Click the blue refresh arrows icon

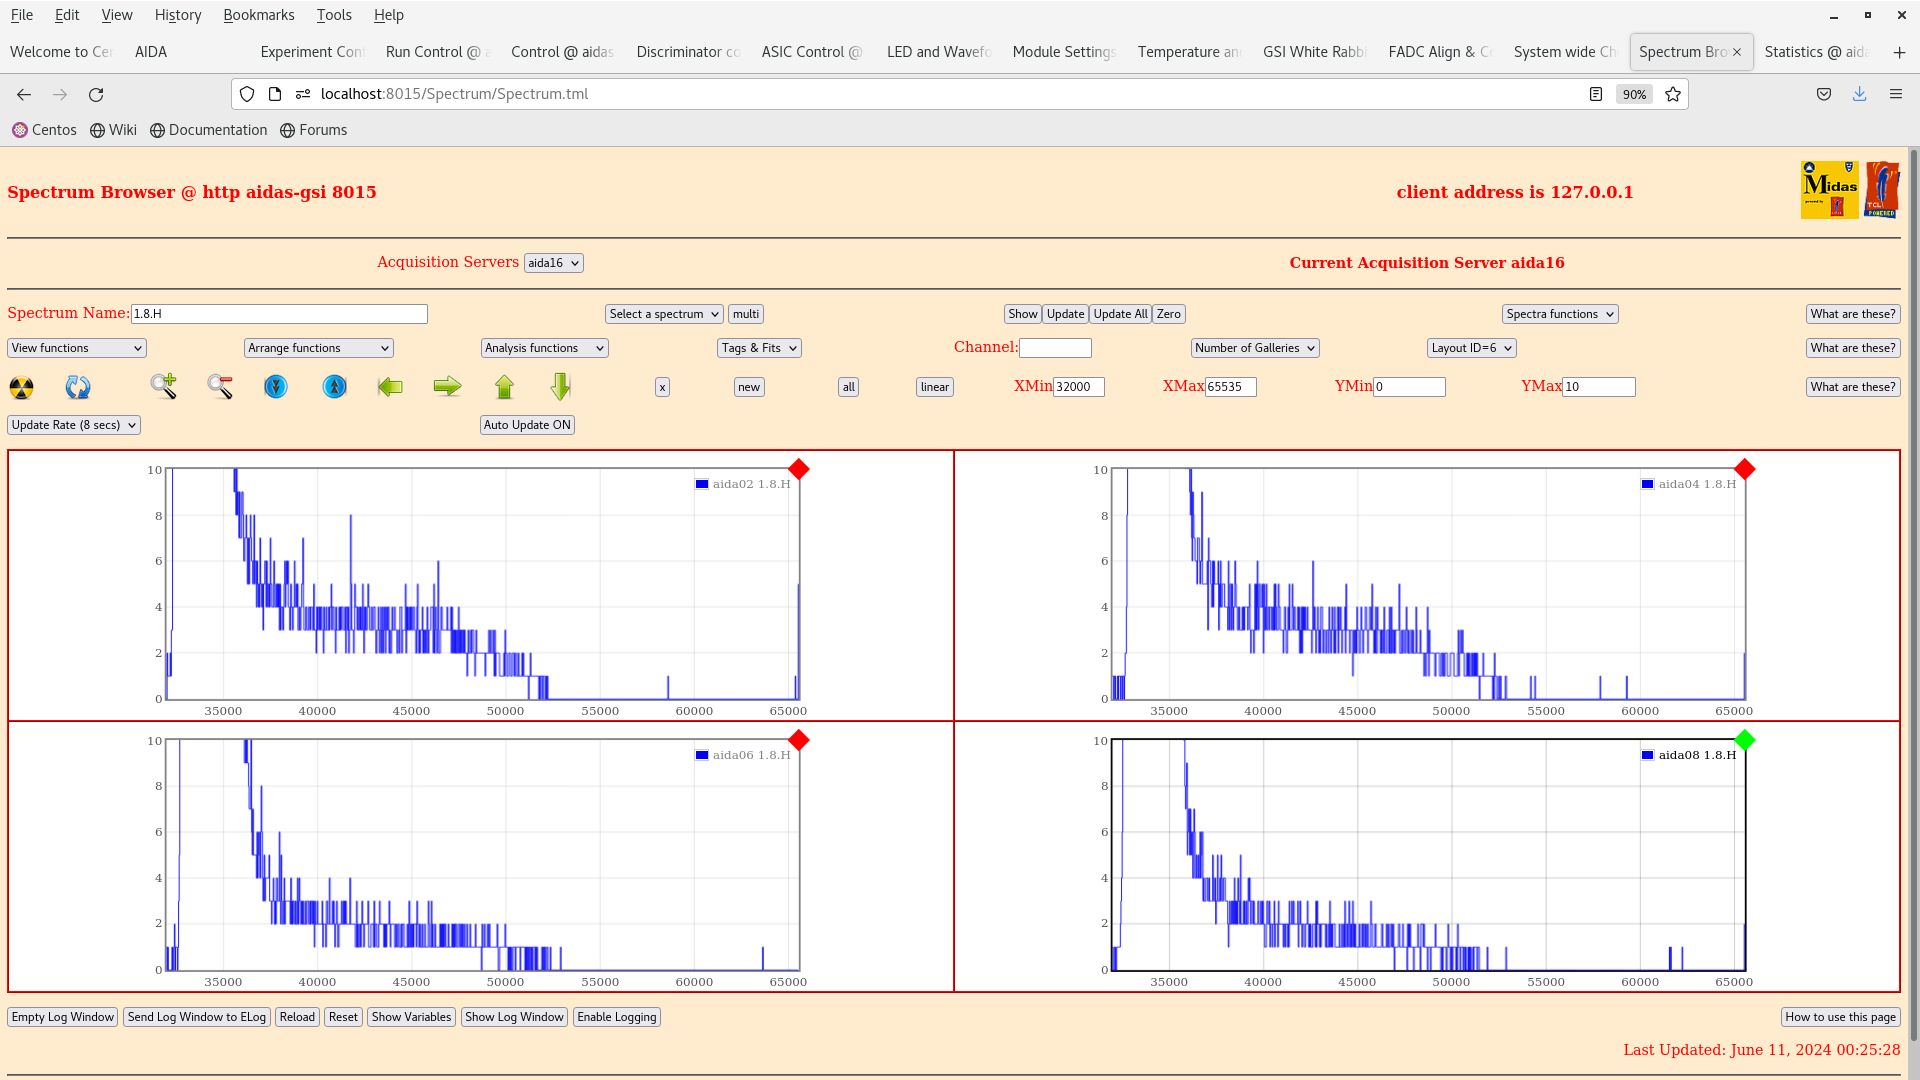[78, 387]
